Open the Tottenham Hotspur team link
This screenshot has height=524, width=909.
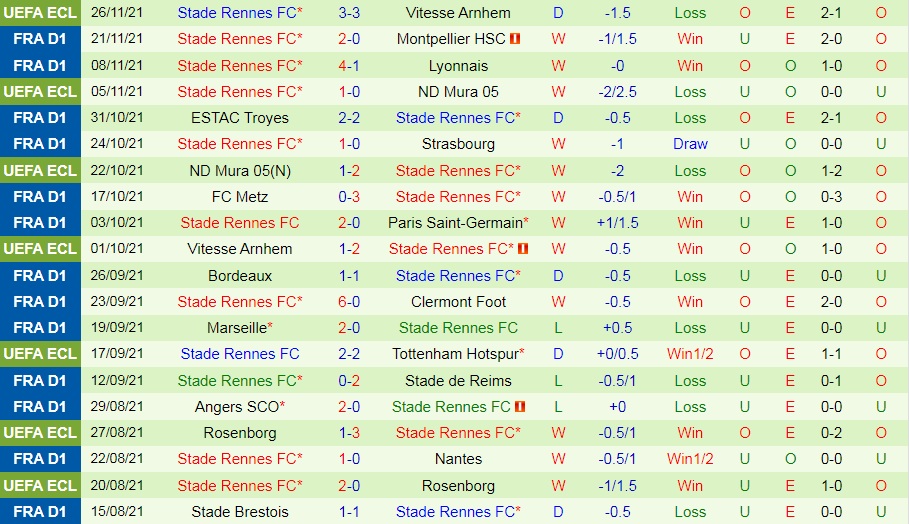456,354
